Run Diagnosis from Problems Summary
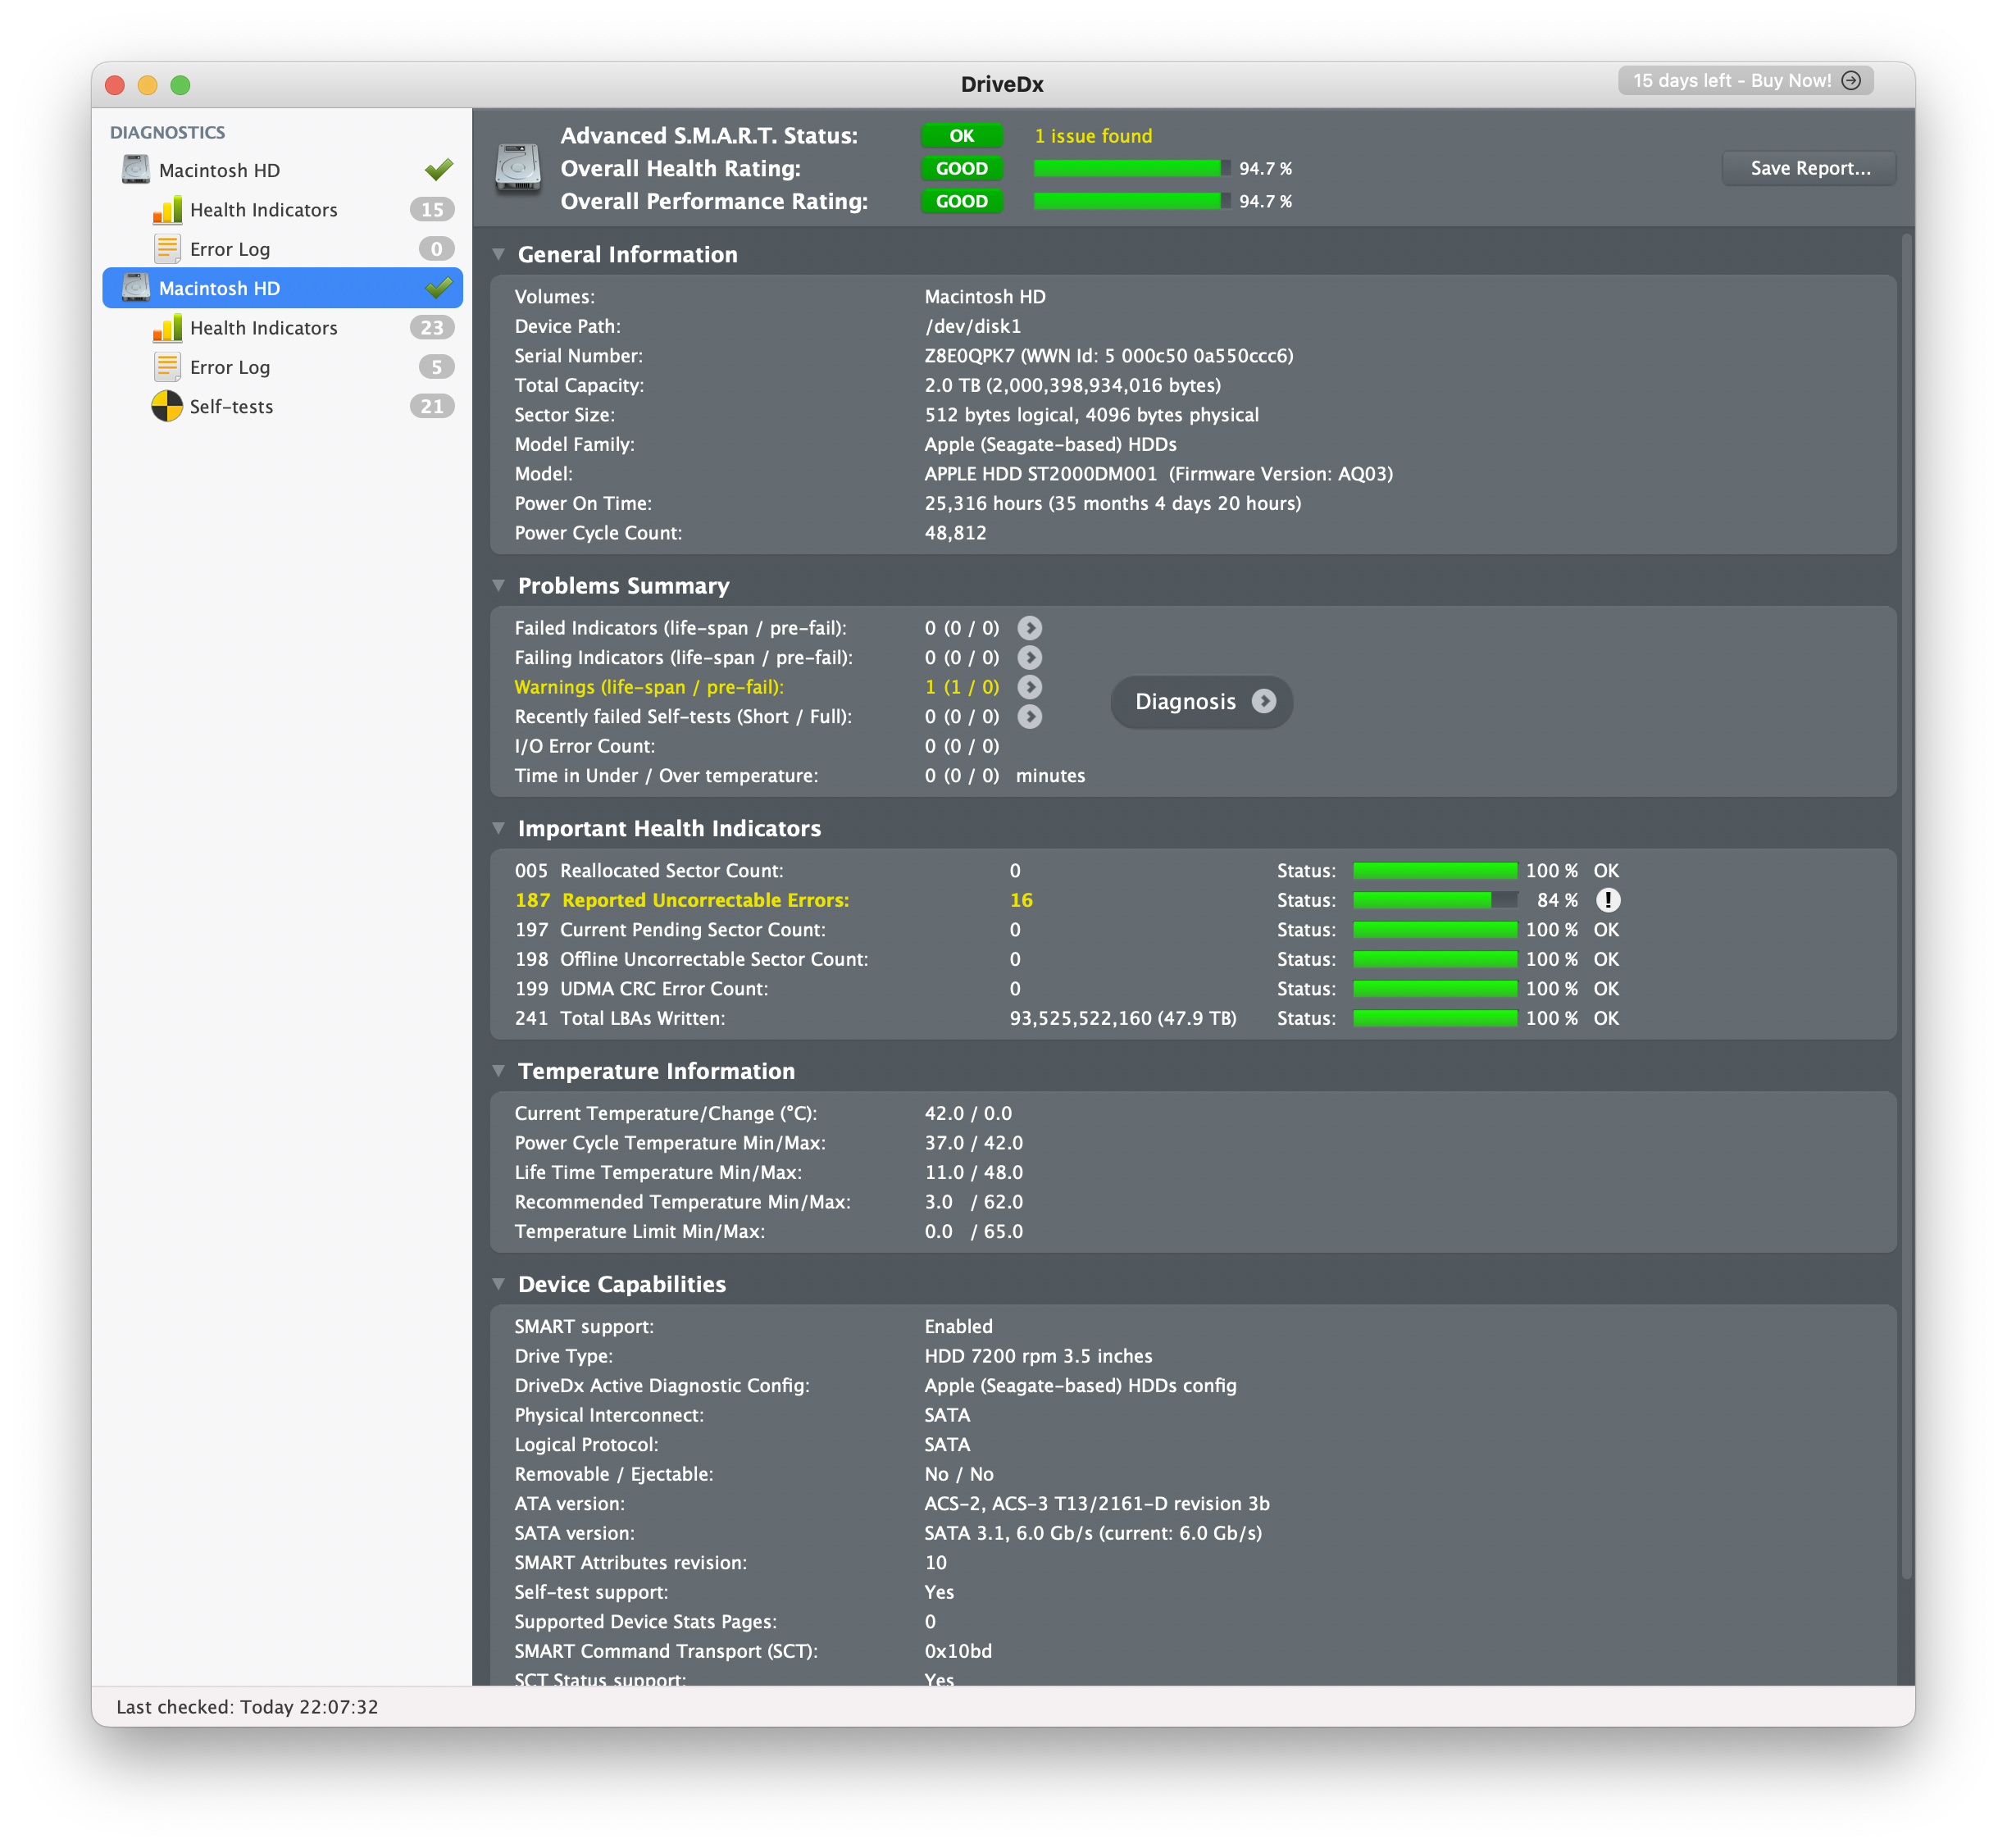The image size is (2007, 1848). coord(1200,701)
